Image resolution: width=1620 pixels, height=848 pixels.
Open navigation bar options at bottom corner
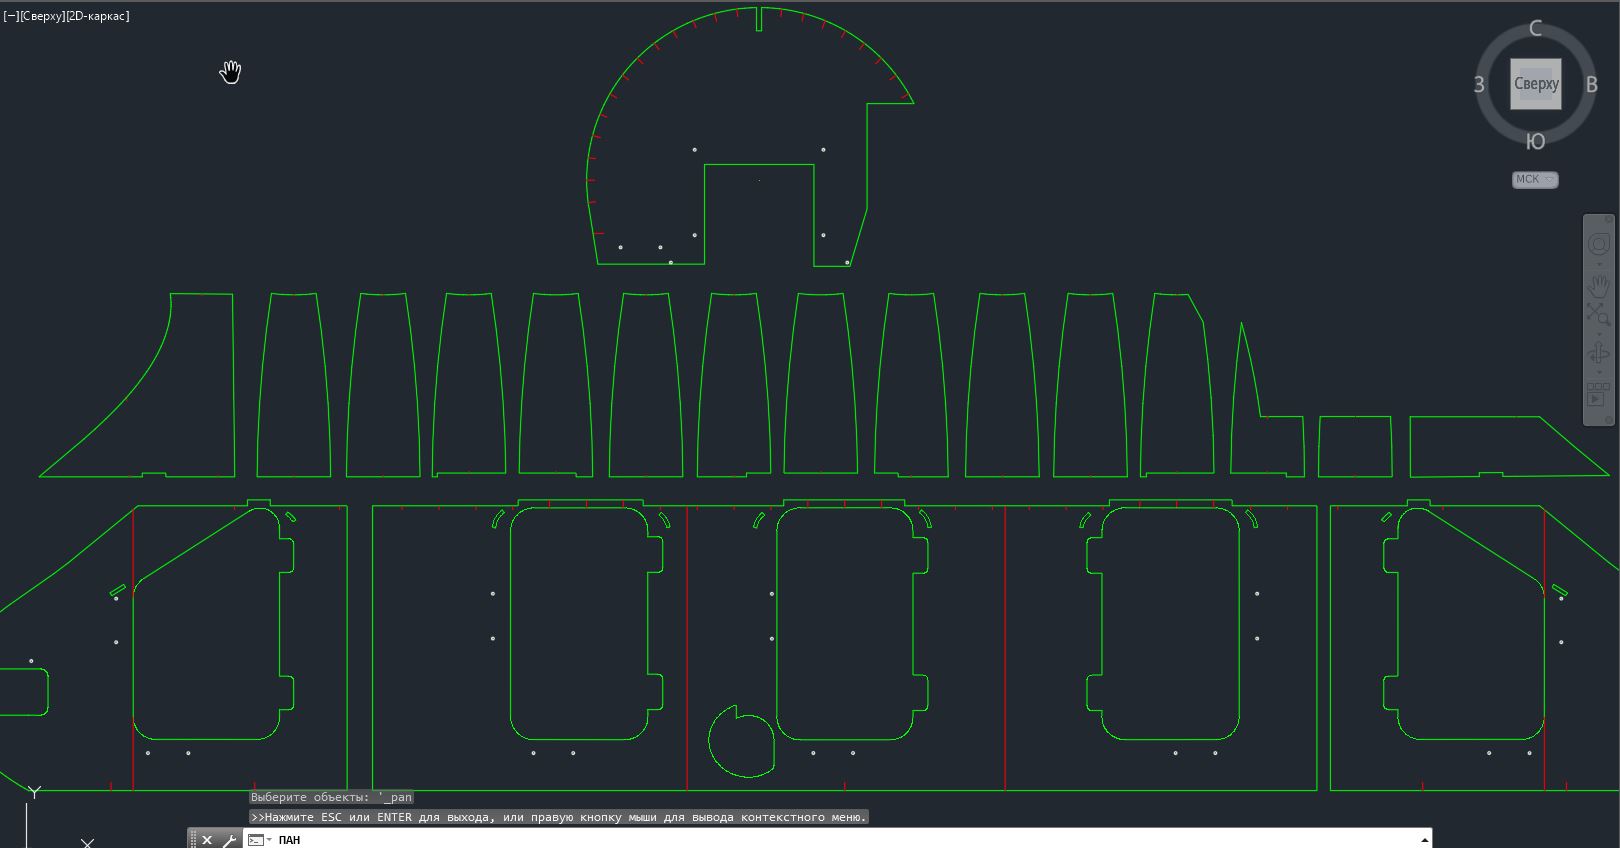1609,419
